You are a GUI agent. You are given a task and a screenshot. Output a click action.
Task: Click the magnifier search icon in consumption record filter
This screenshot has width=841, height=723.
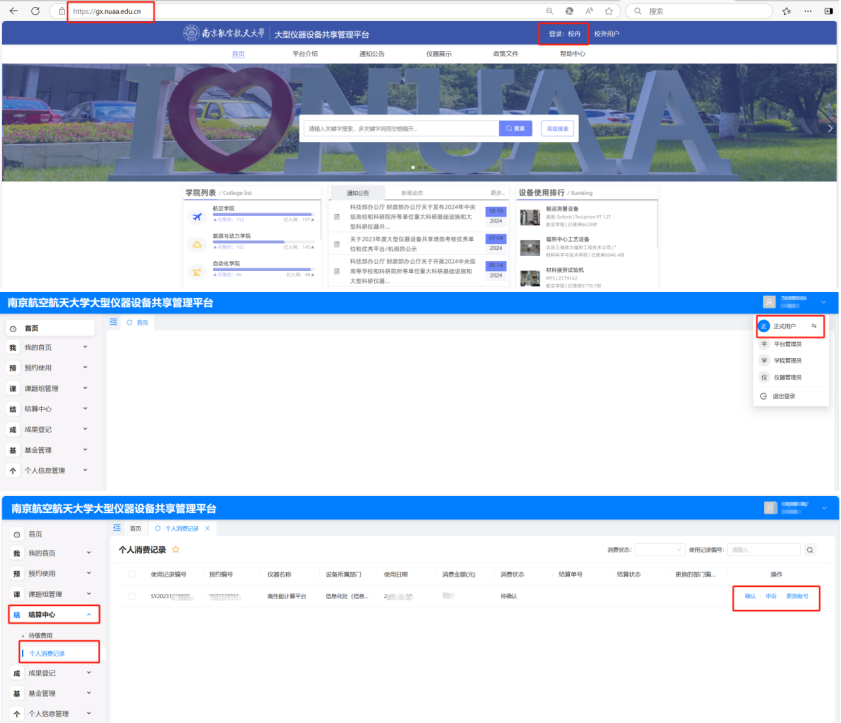tap(810, 549)
